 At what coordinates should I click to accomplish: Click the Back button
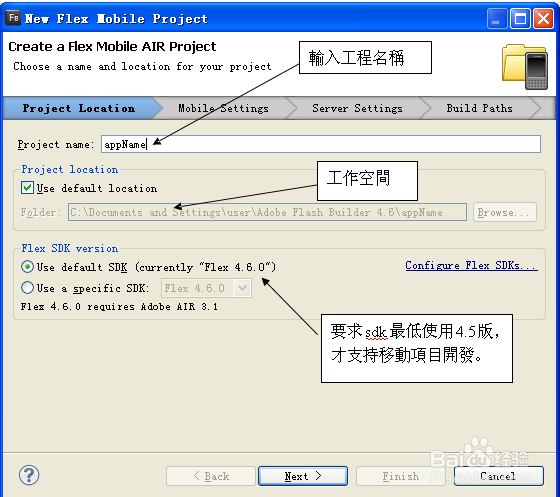coord(211,476)
